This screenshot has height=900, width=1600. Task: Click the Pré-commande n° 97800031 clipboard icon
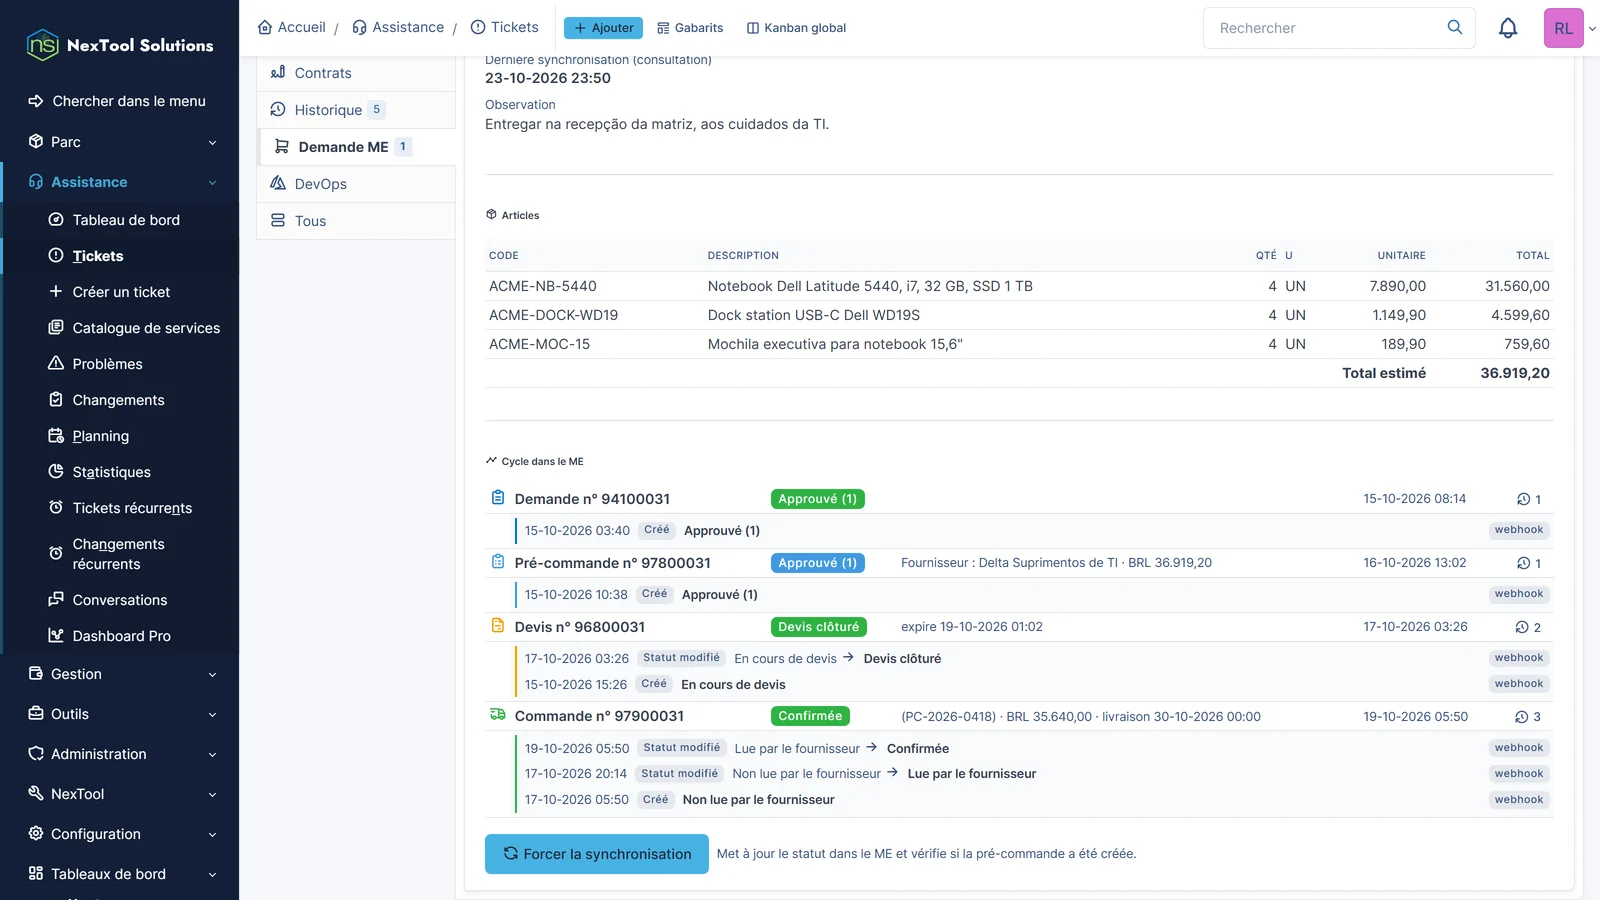pos(498,562)
